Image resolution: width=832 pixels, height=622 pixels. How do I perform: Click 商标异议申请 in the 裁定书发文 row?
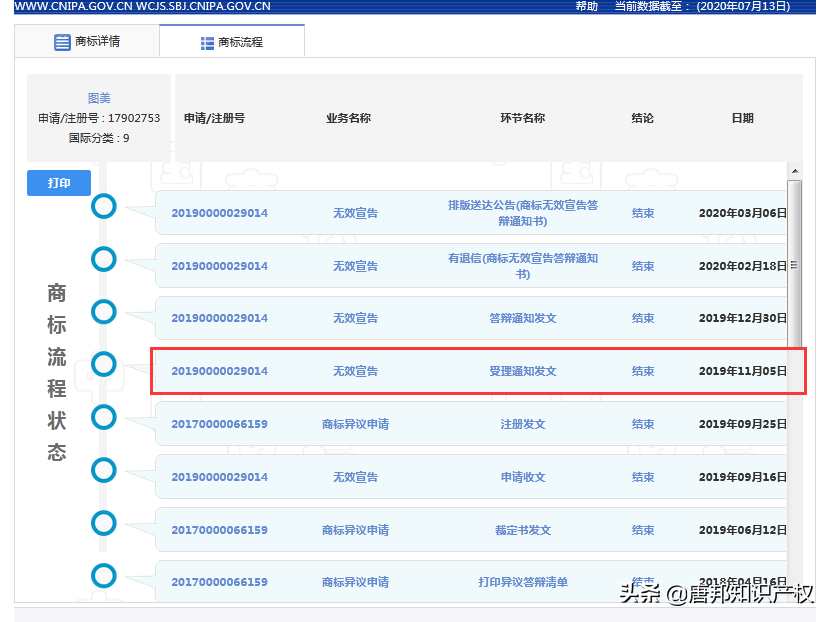(x=355, y=530)
